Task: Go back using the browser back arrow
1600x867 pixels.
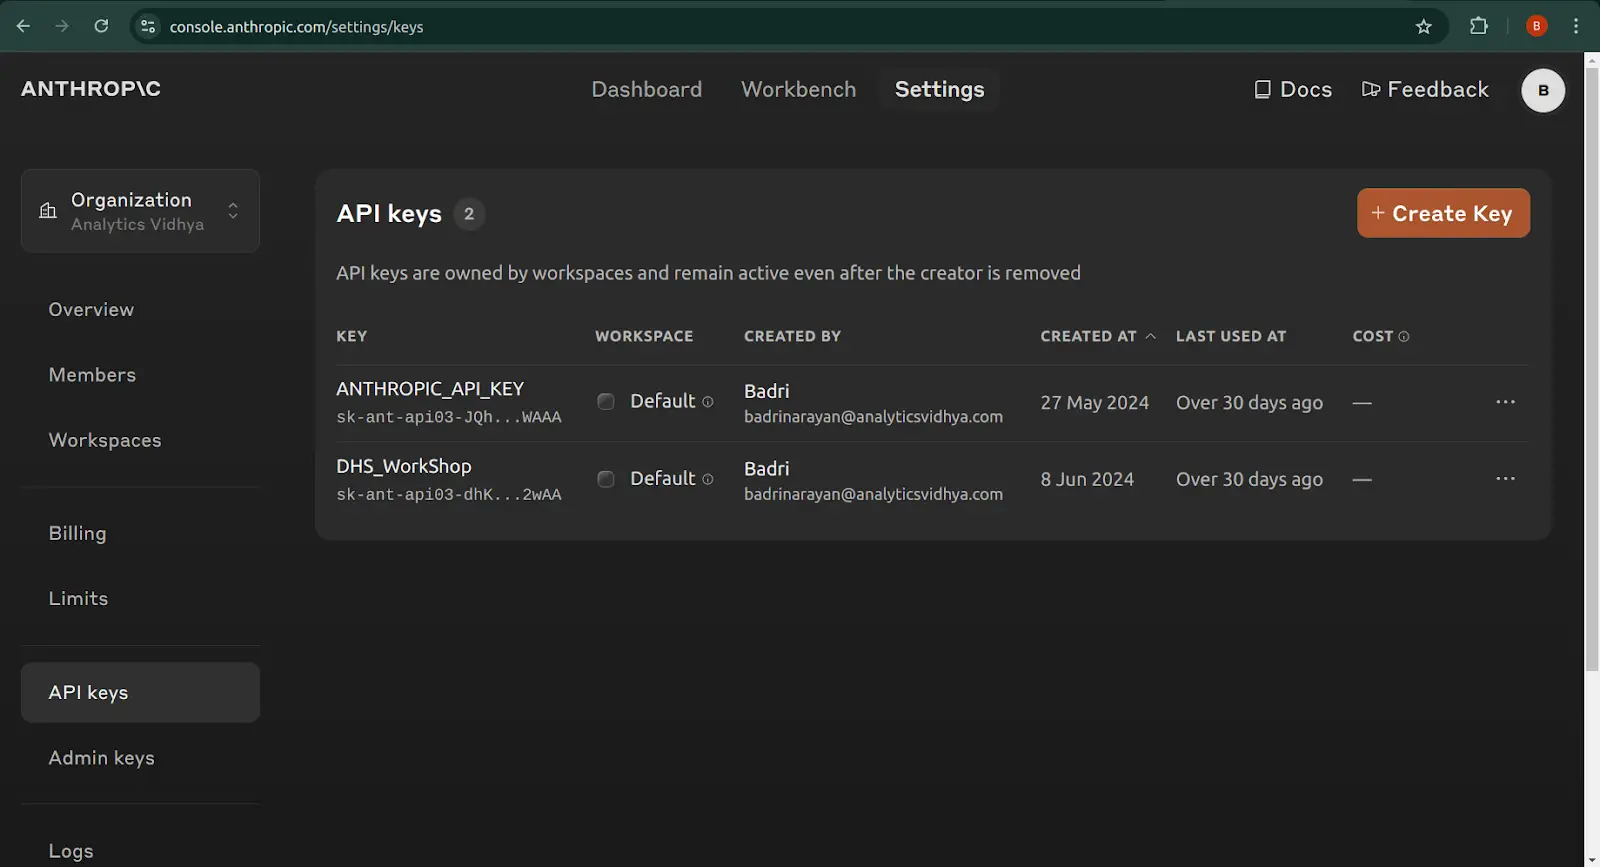Action: pyautogui.click(x=24, y=26)
